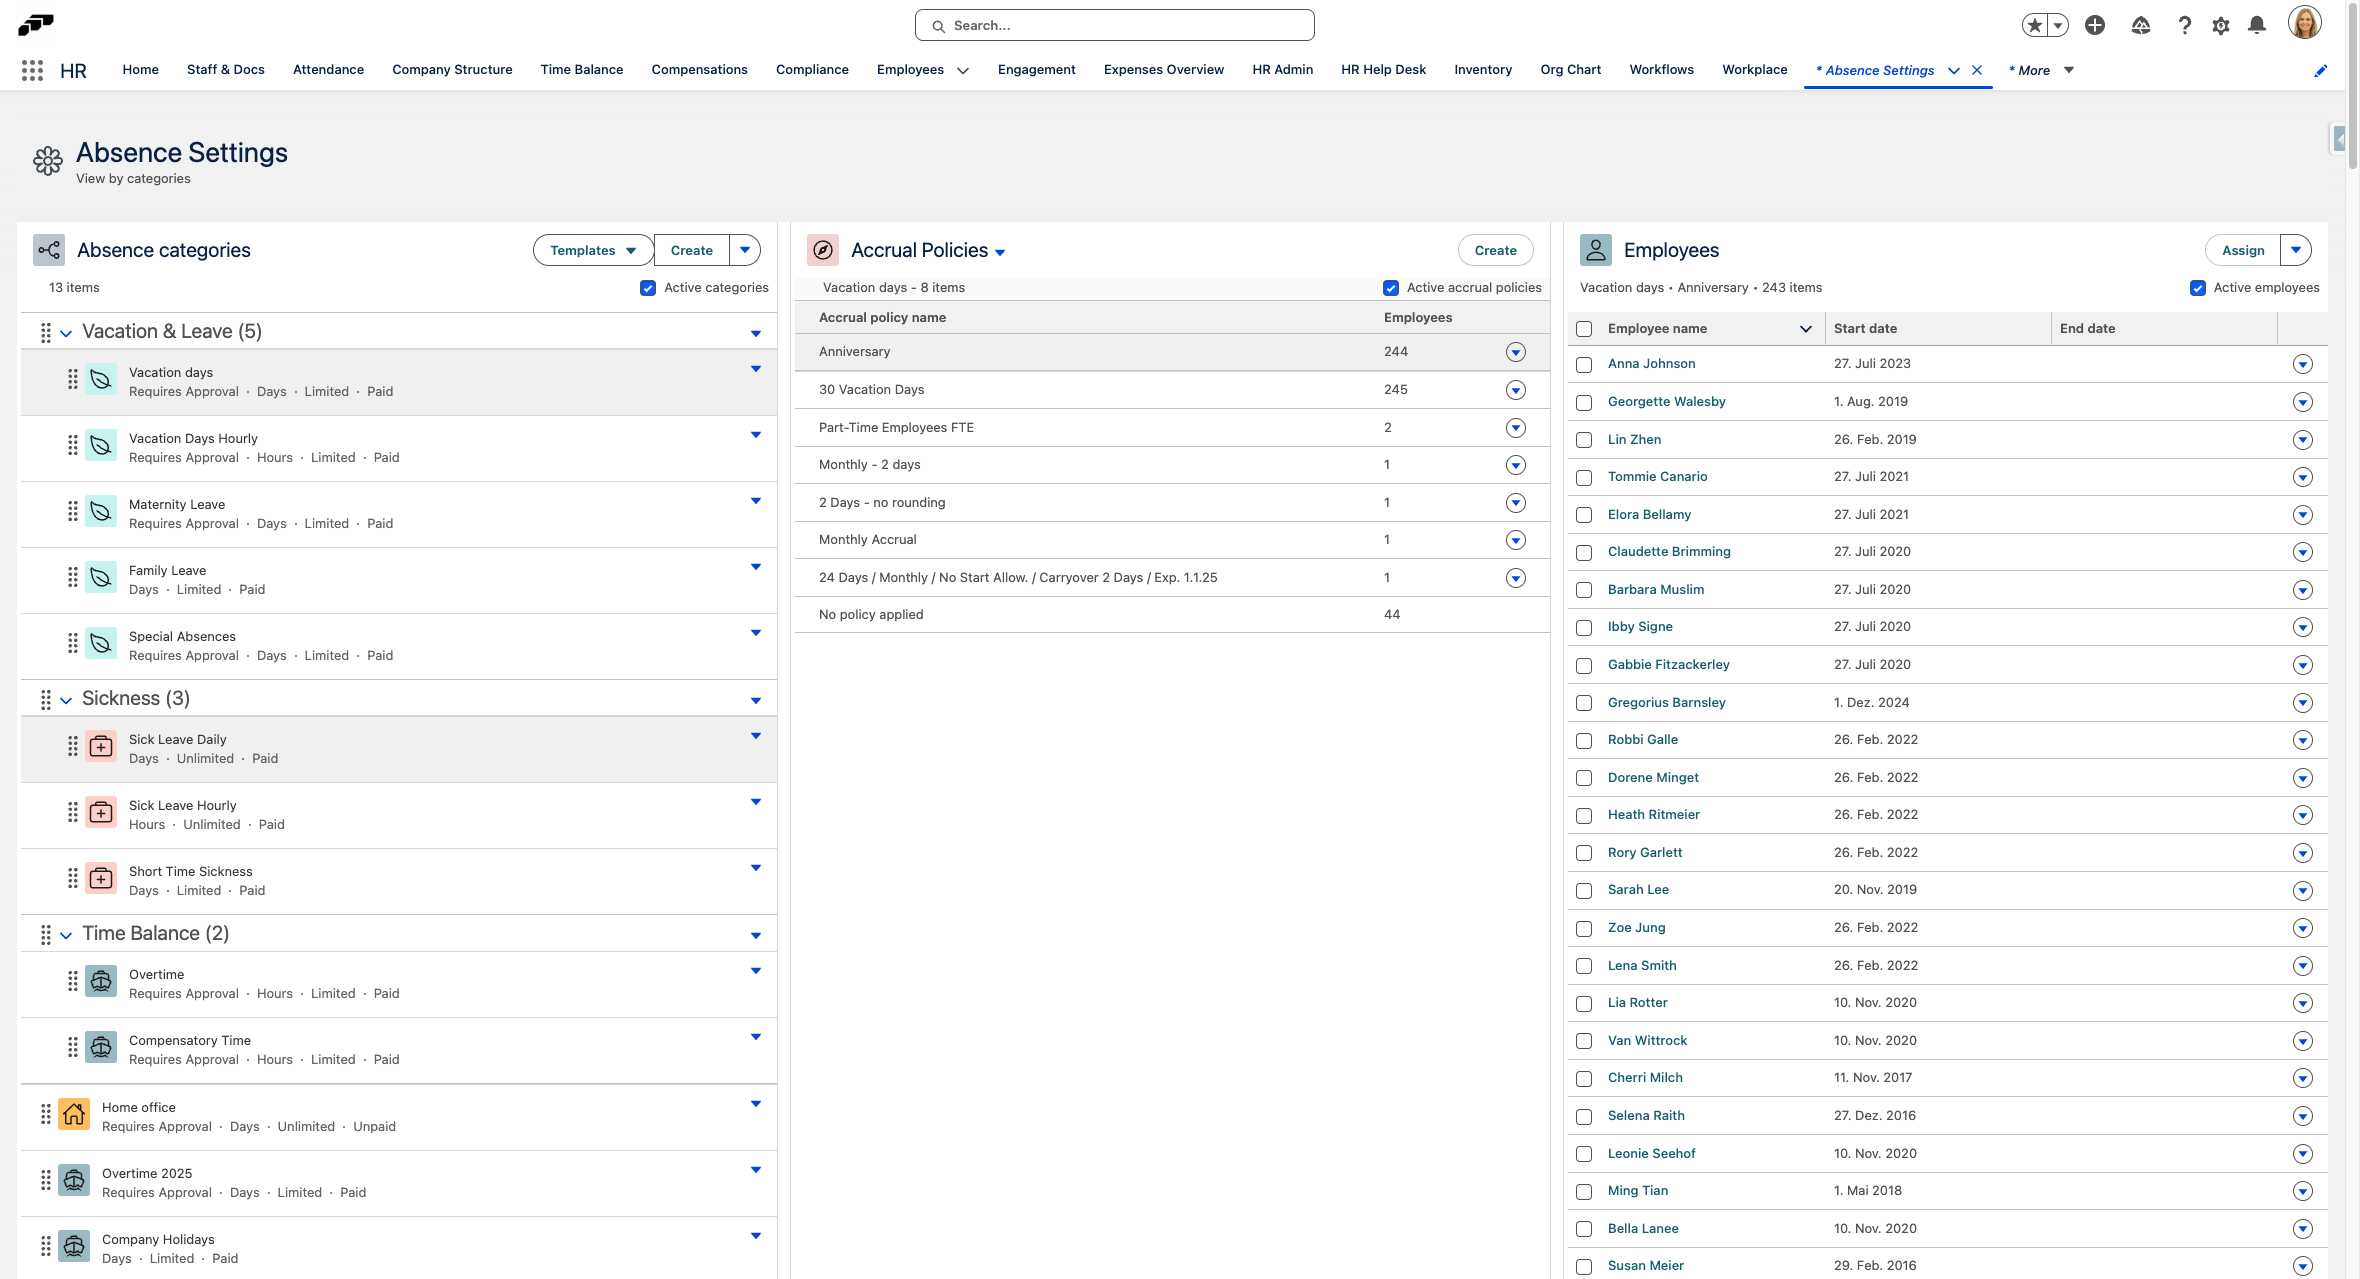Click the help question mark icon
This screenshot has width=2360, height=1279.
(x=2184, y=26)
